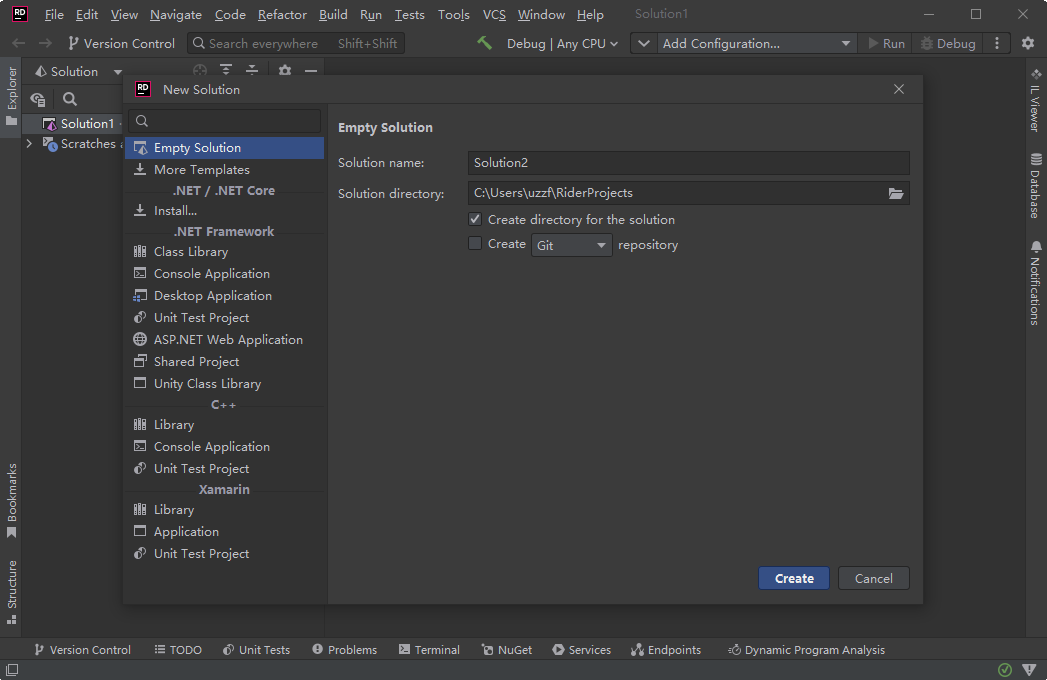
Task: Select Xamarin Application template
Action: 224,532
